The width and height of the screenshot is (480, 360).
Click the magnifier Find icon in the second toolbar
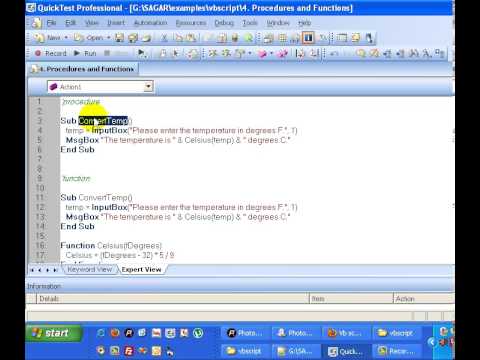pyautogui.click(x=361, y=53)
